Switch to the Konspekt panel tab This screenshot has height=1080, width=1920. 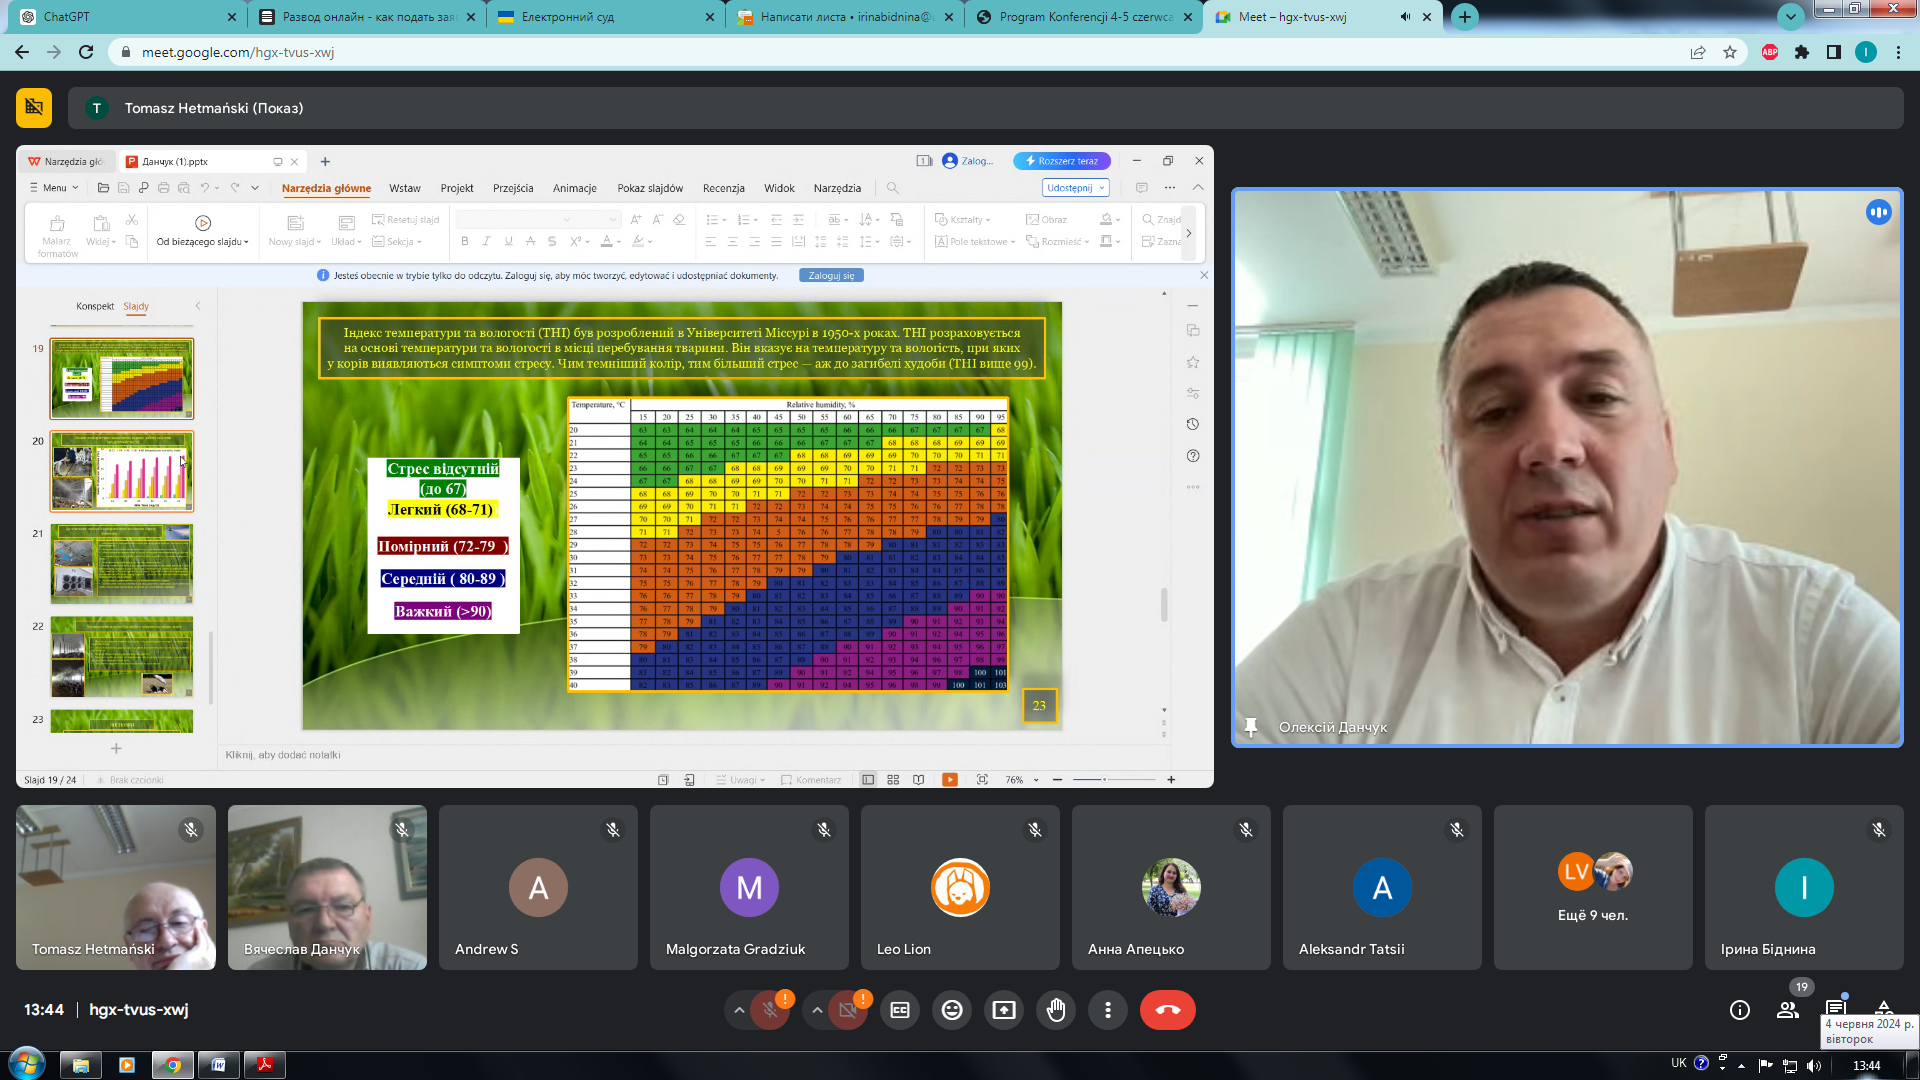(95, 306)
